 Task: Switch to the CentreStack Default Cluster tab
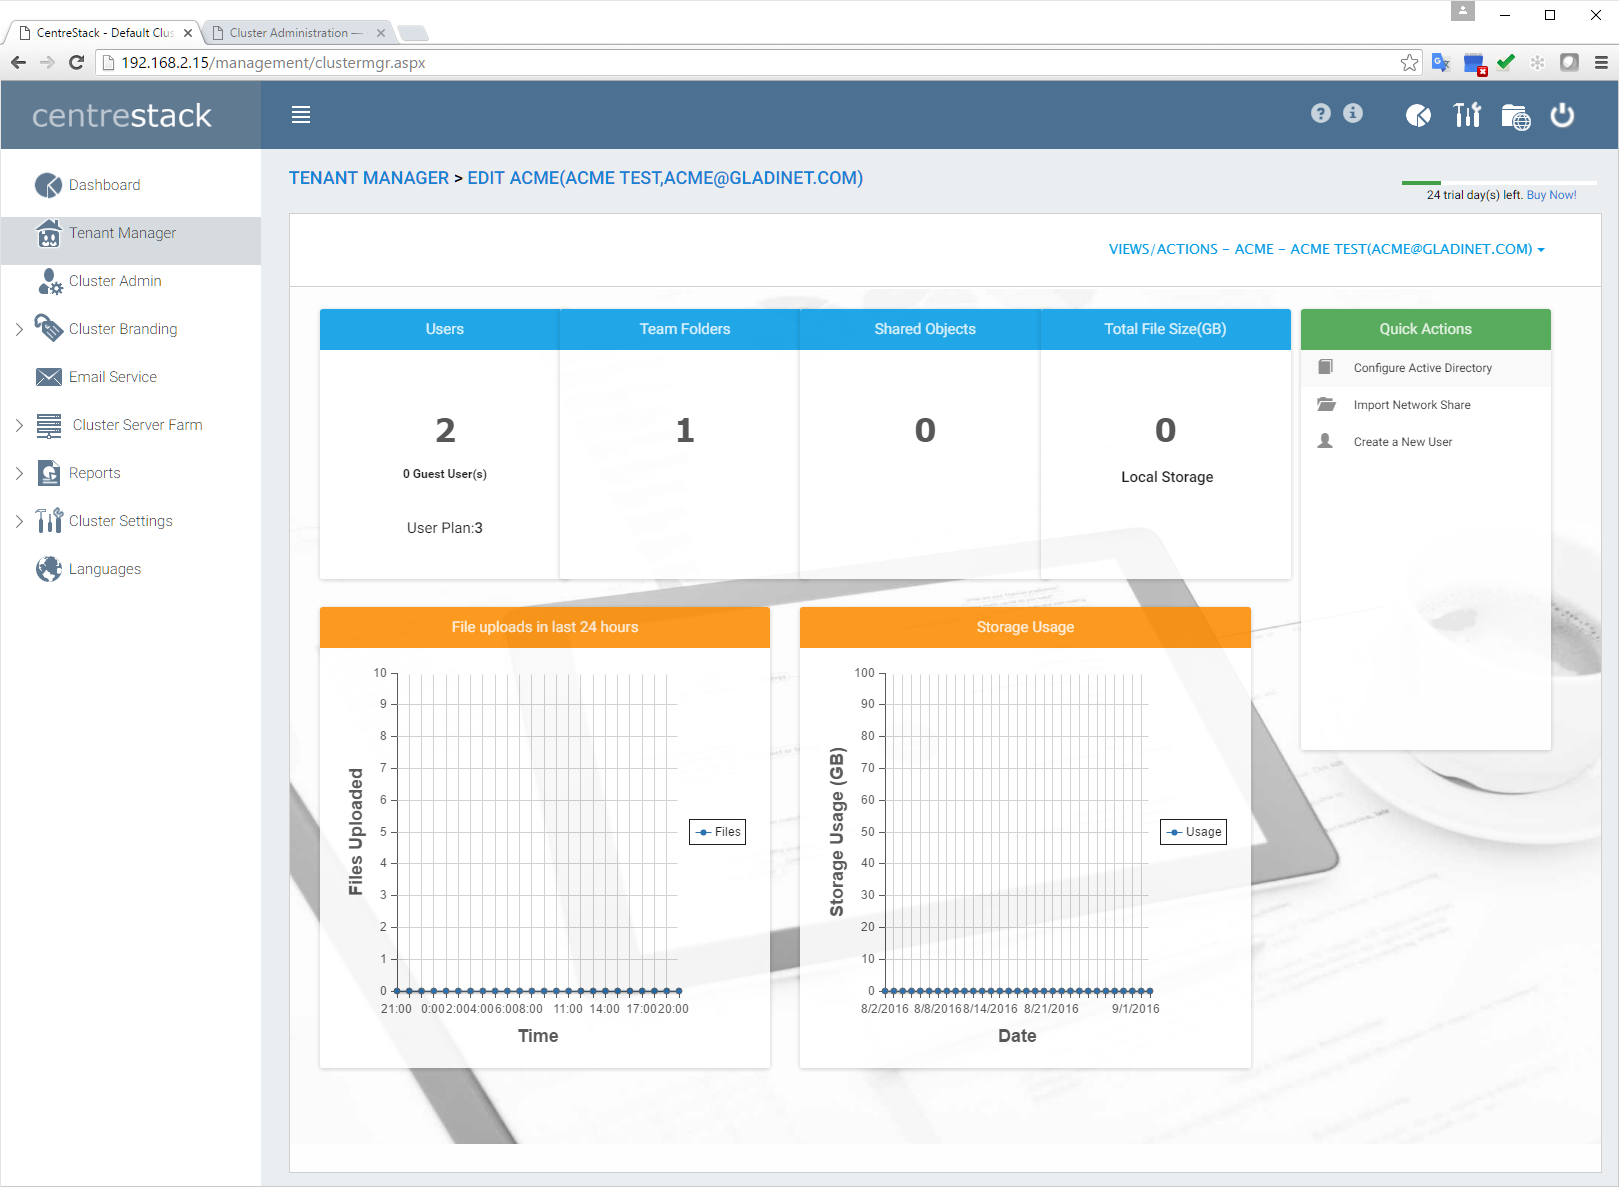pos(102,33)
